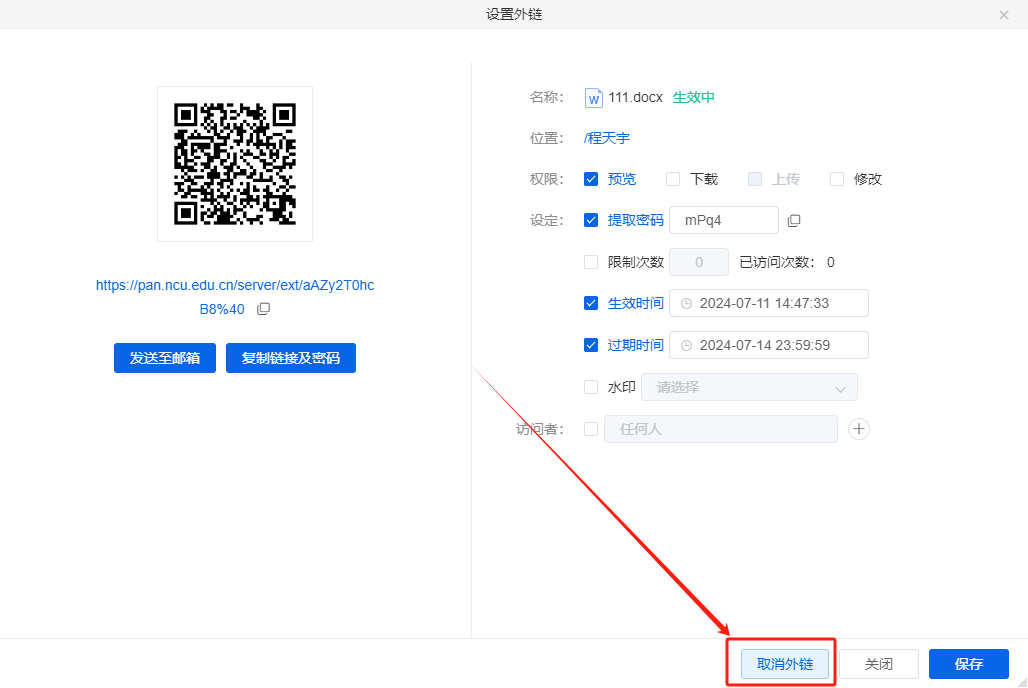
Task: Click the Word document icon next to 111.docx
Action: 593,98
